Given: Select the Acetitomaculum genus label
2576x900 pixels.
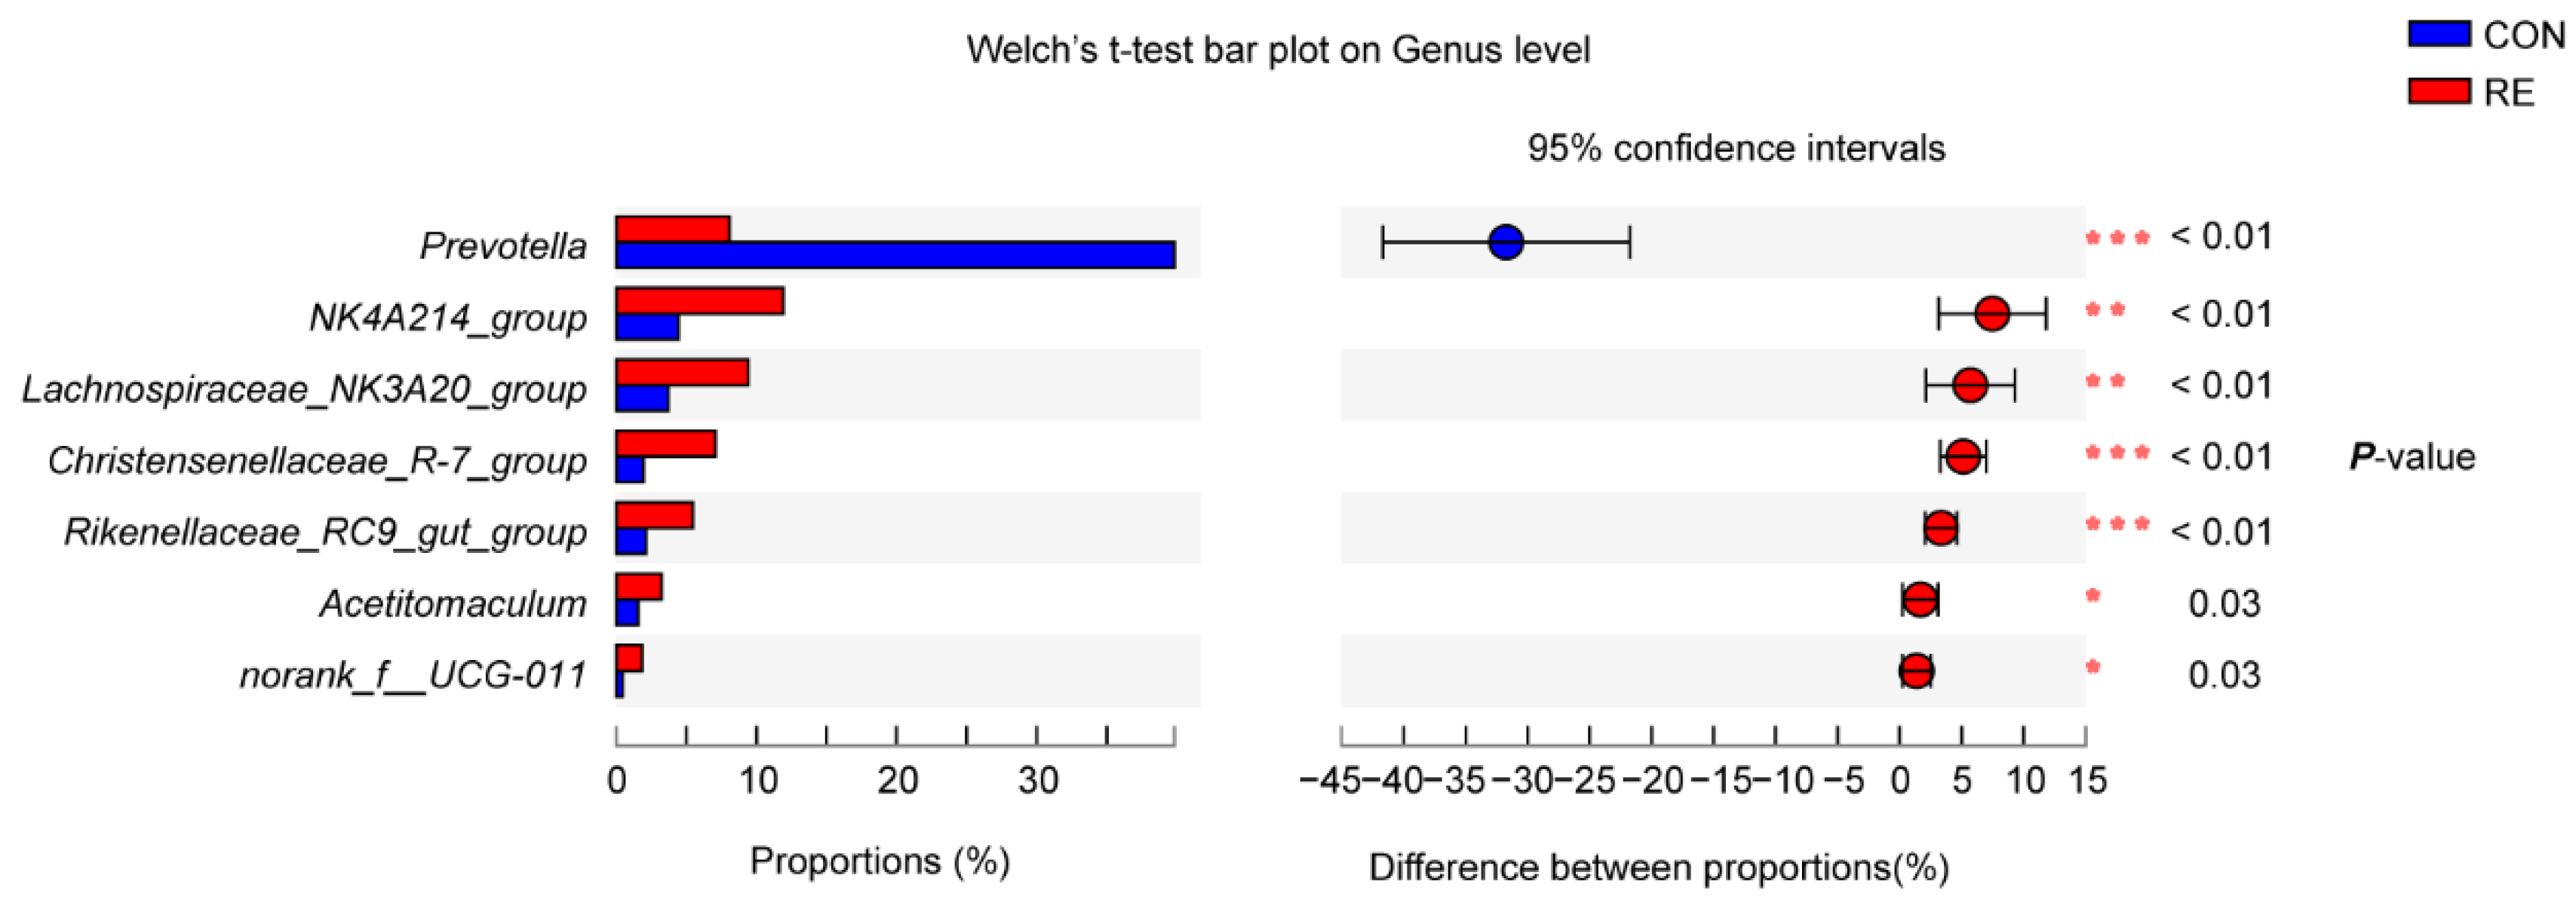Looking at the screenshot, I should pyautogui.click(x=453, y=604).
